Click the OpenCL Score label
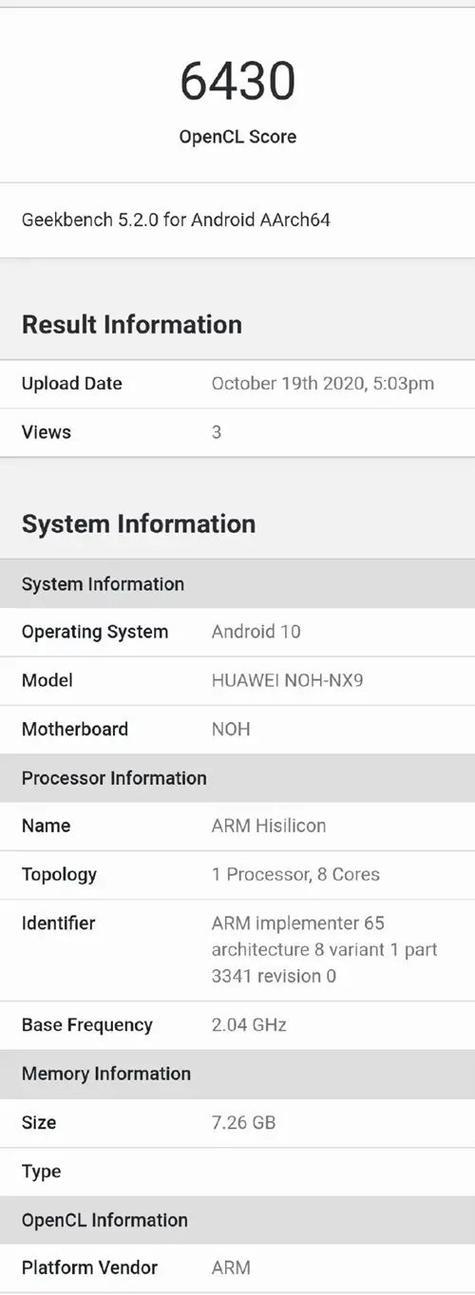 [x=238, y=137]
